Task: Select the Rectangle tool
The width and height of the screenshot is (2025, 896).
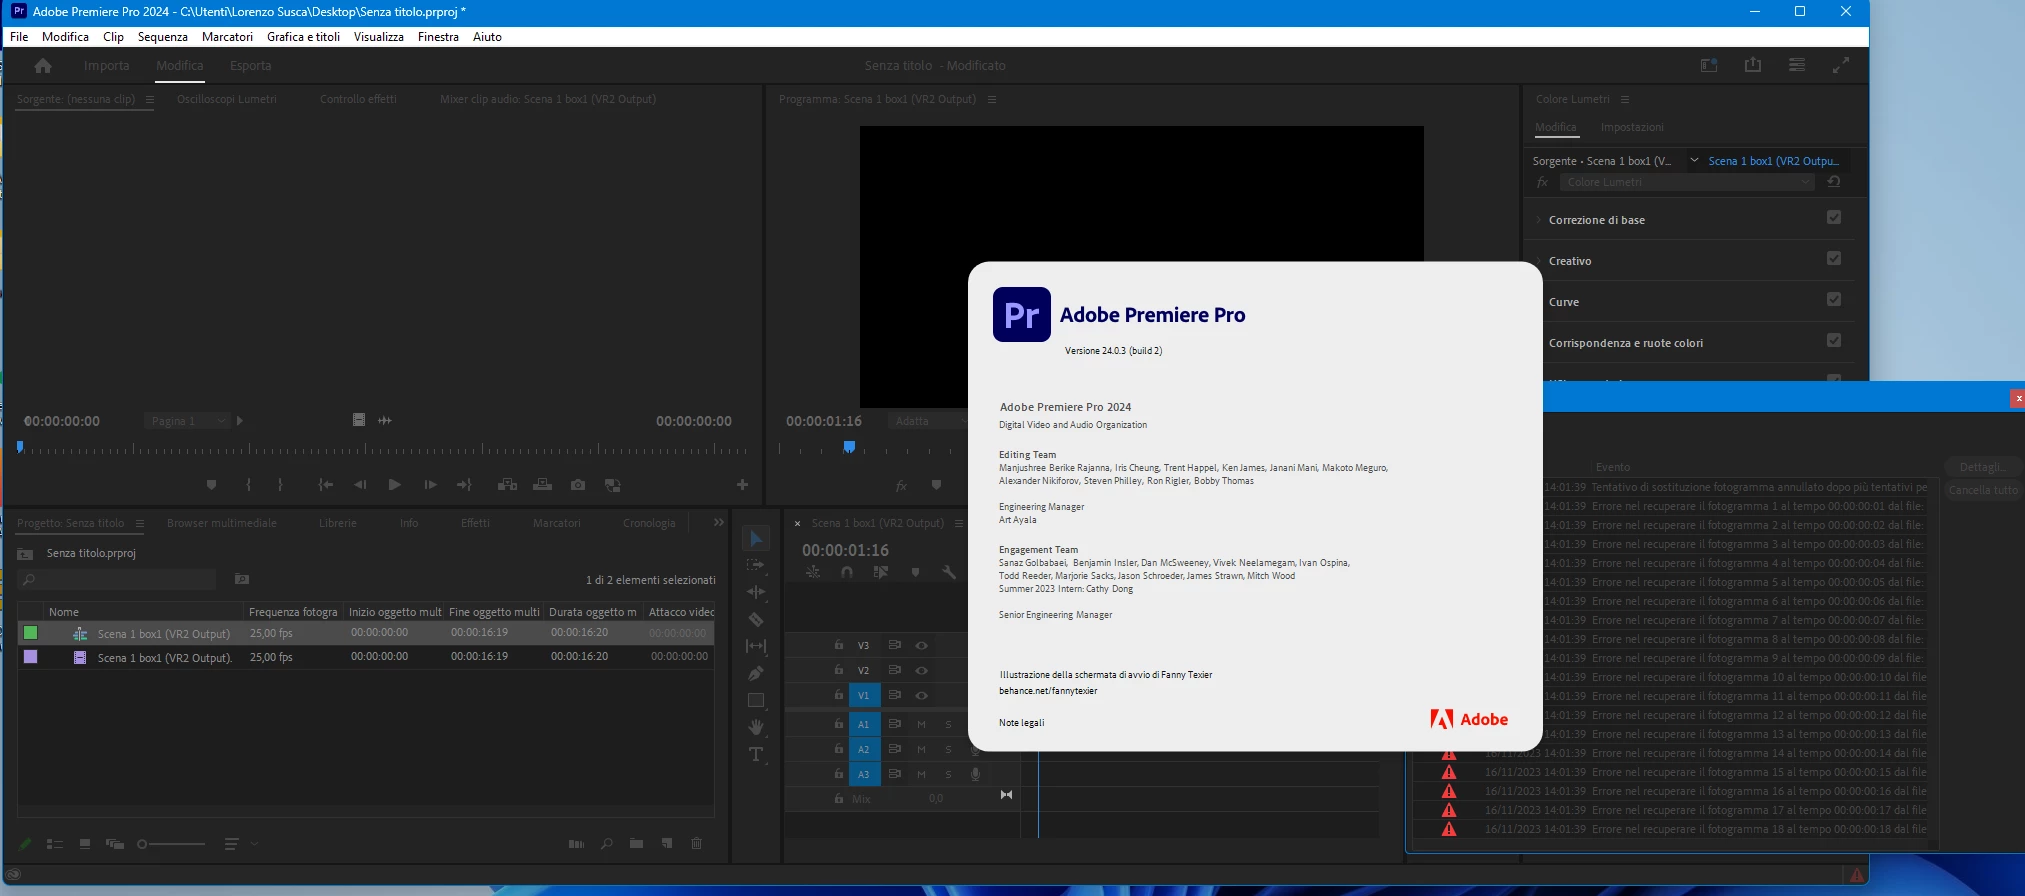Action: coord(756,701)
